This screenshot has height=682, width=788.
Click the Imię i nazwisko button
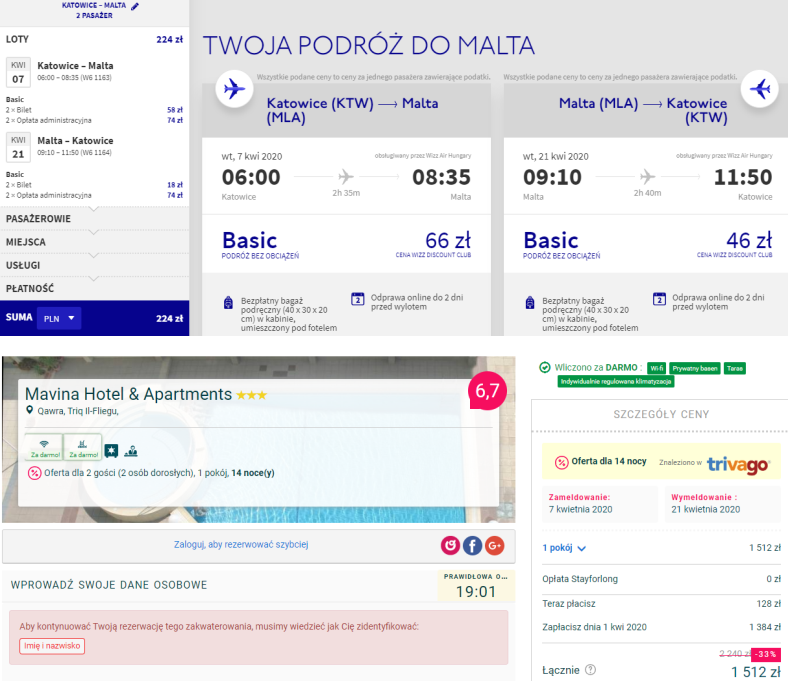52,646
